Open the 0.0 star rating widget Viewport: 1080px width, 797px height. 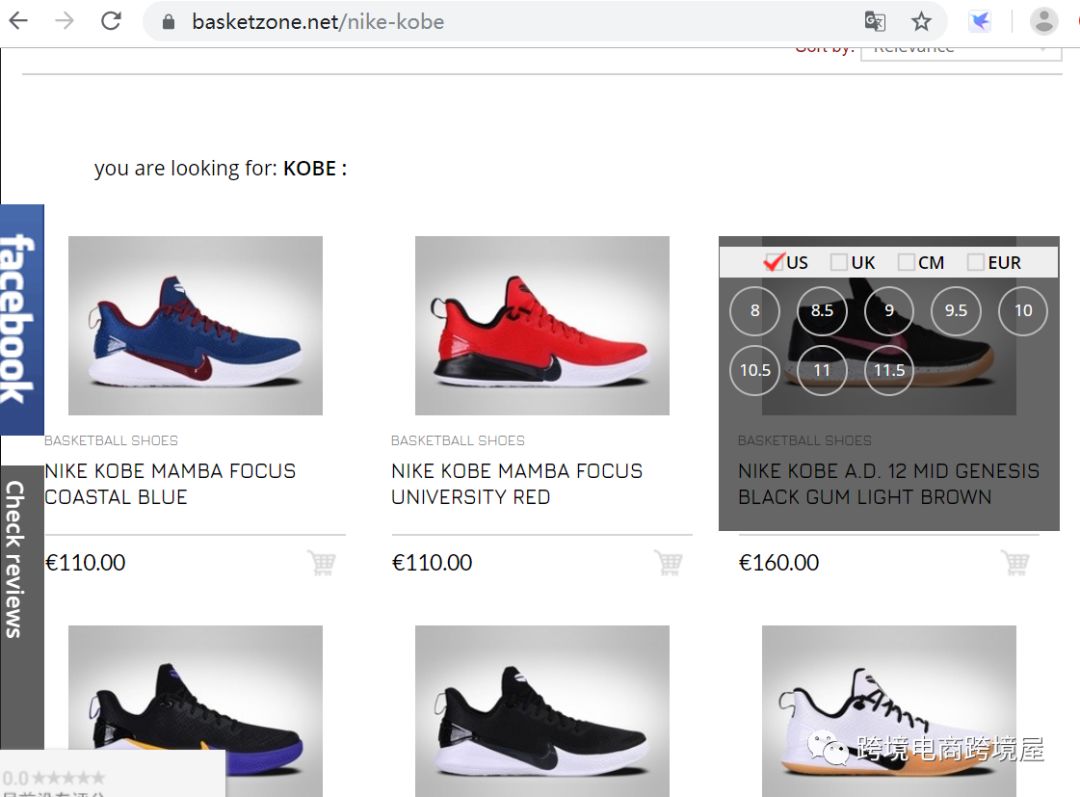112,774
